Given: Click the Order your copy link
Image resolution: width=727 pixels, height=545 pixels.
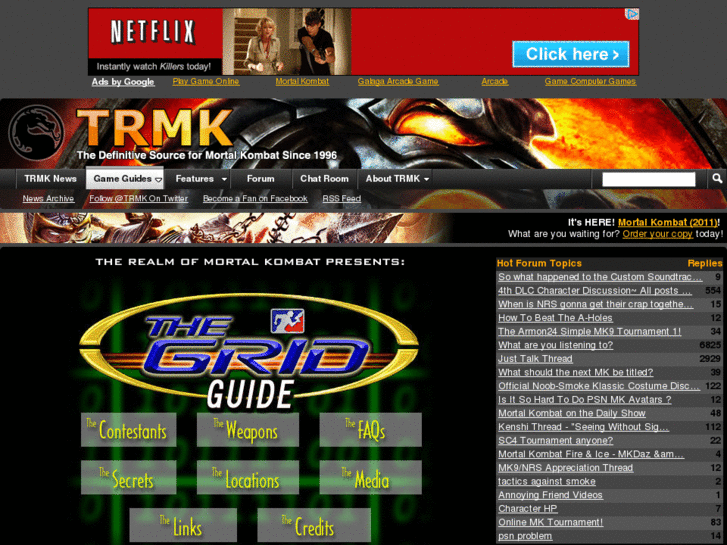Looking at the screenshot, I should (657, 234).
